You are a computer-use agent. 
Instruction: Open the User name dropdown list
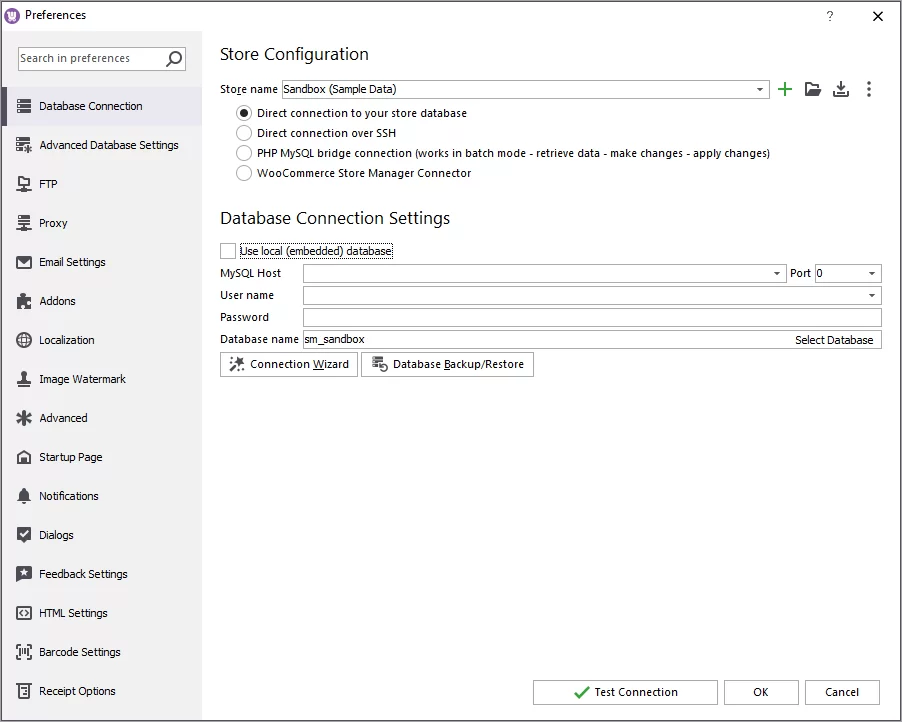(873, 295)
